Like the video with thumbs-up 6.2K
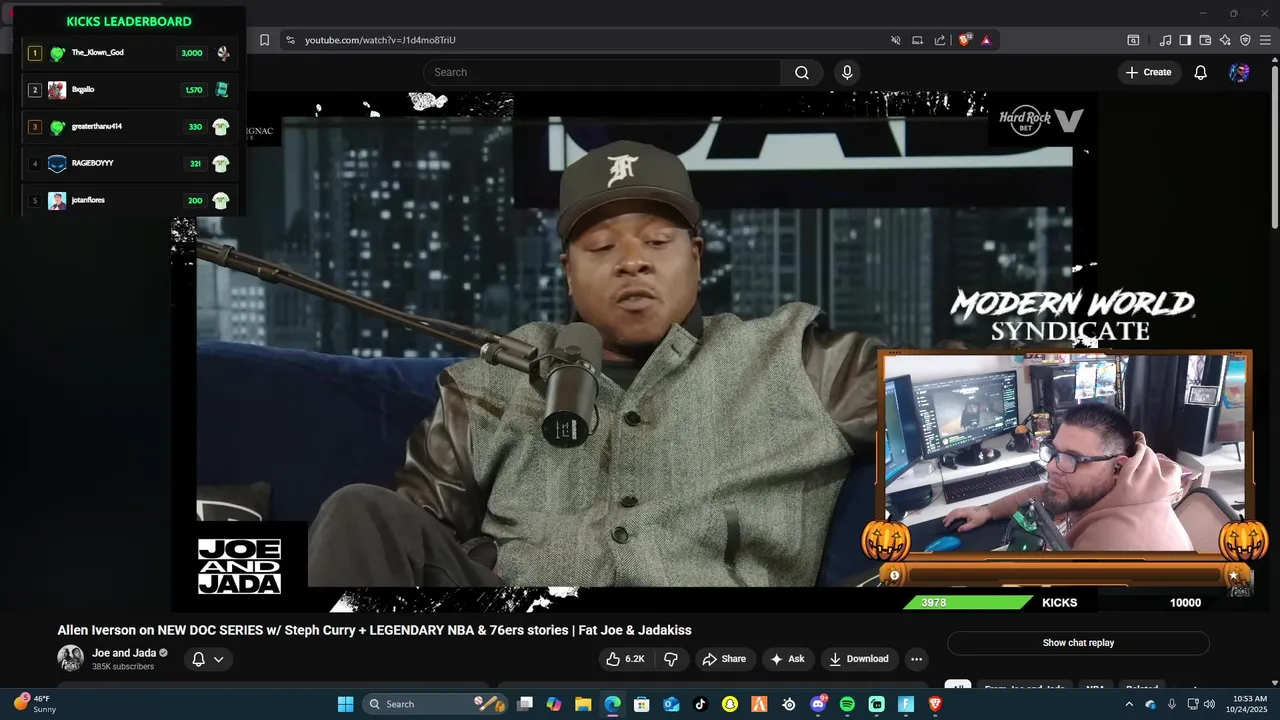This screenshot has height=720, width=1280. (x=625, y=659)
